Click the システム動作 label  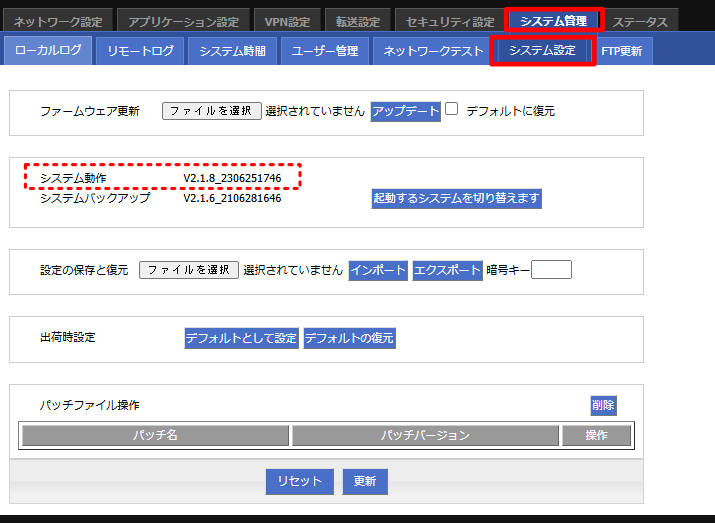73,178
